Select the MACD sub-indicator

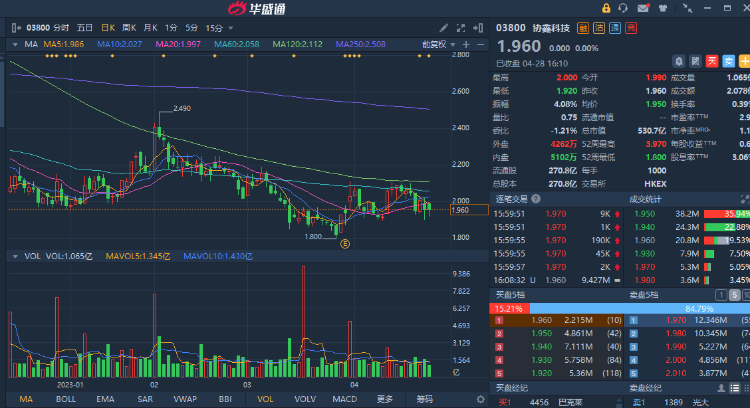point(344,399)
